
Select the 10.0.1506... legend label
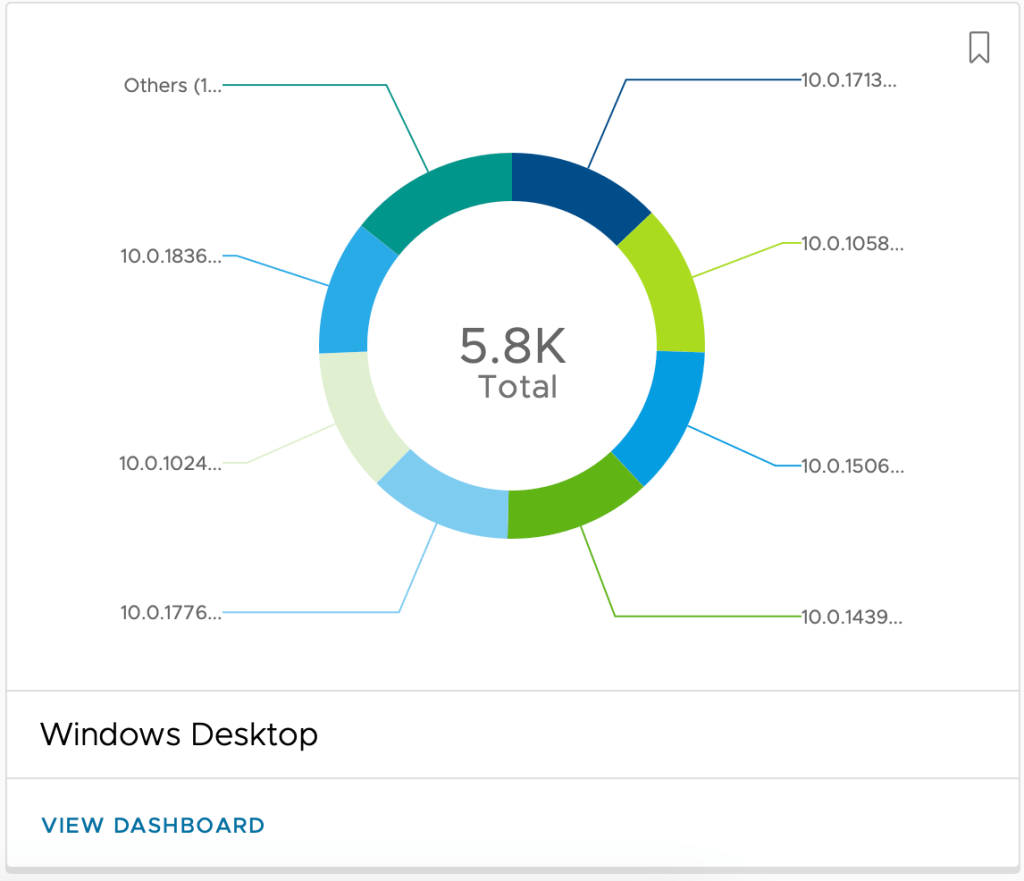(852, 466)
